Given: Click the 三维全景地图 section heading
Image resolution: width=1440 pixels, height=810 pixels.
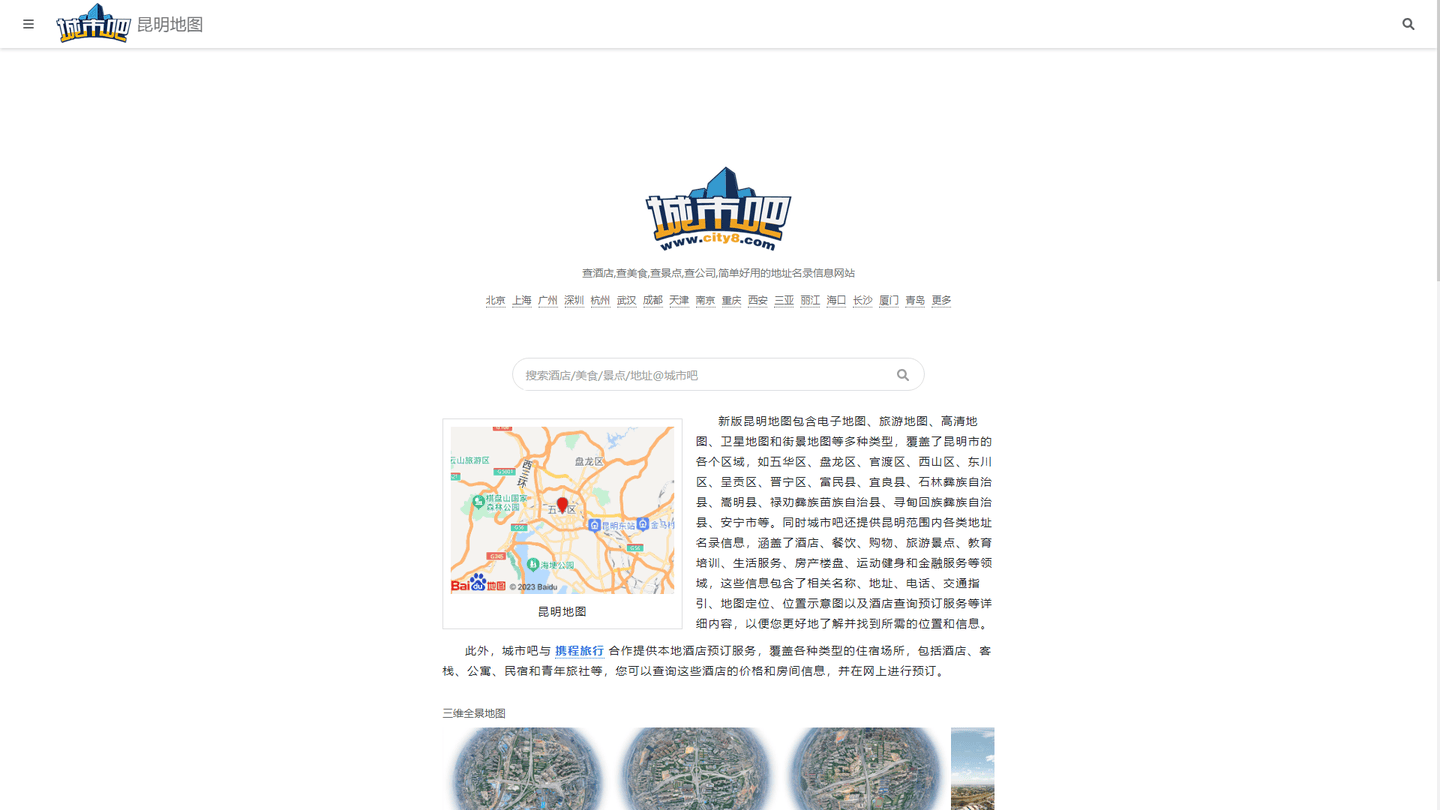Looking at the screenshot, I should coord(474,713).
